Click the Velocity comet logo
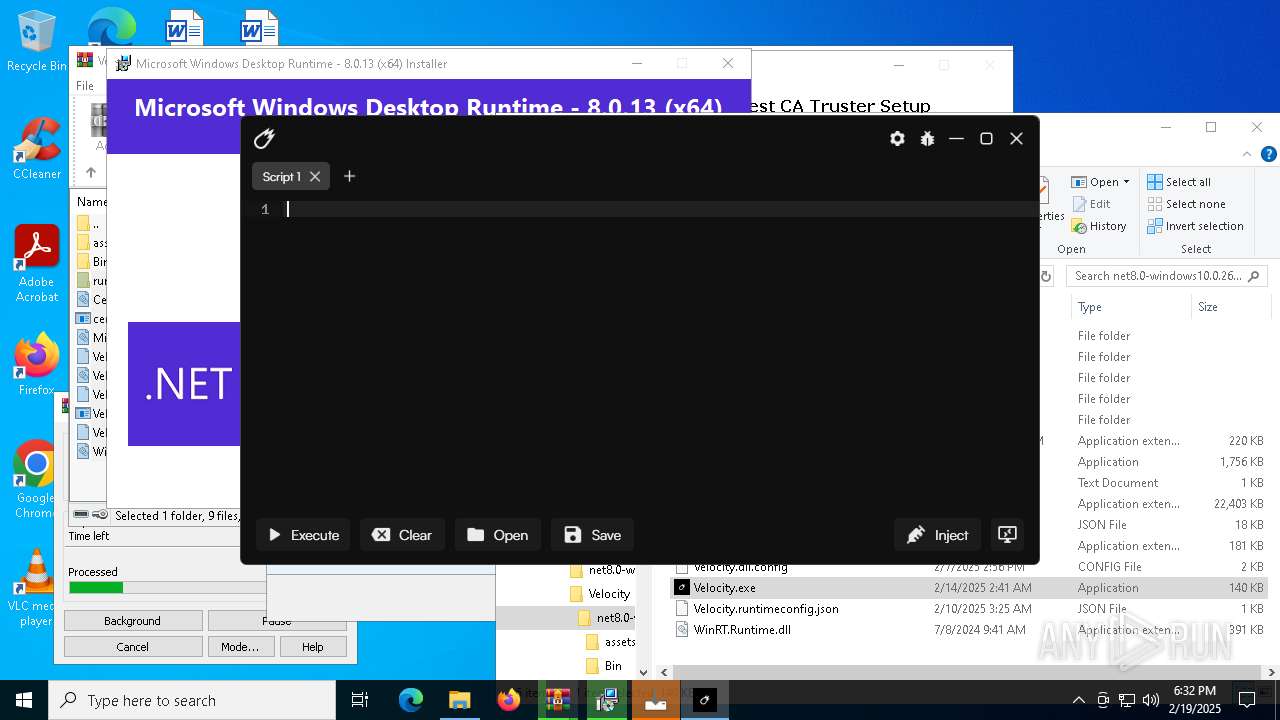This screenshot has height=720, width=1280. point(264,139)
